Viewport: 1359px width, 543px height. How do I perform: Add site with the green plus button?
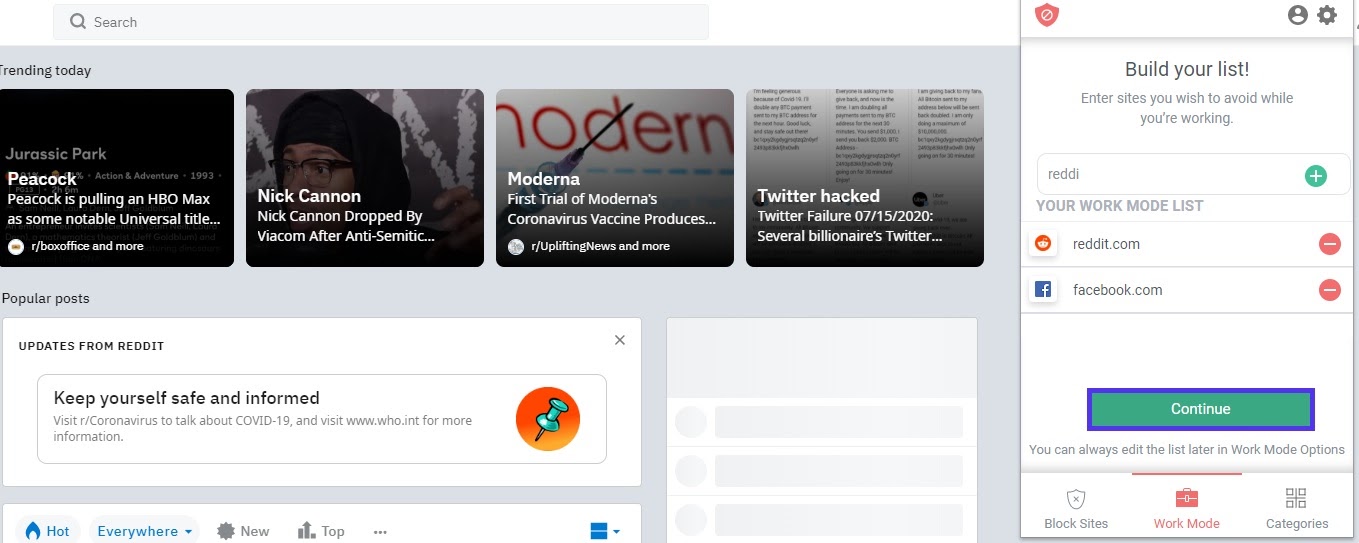[1316, 176]
